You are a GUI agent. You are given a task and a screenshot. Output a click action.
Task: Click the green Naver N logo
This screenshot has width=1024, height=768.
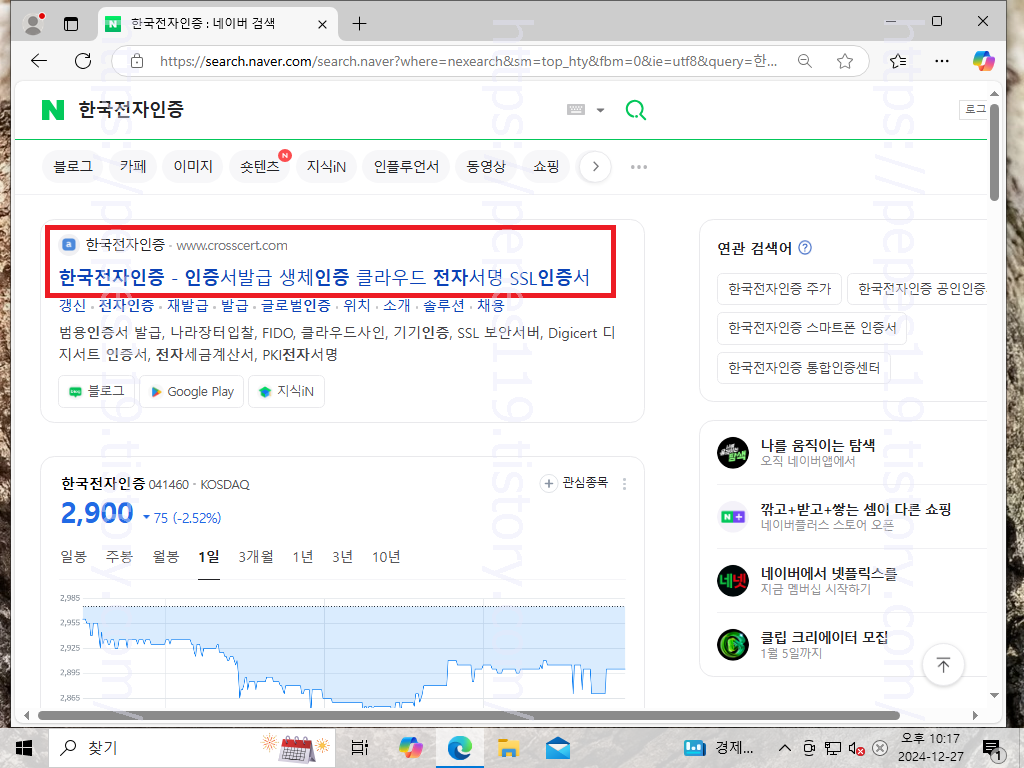[x=53, y=110]
